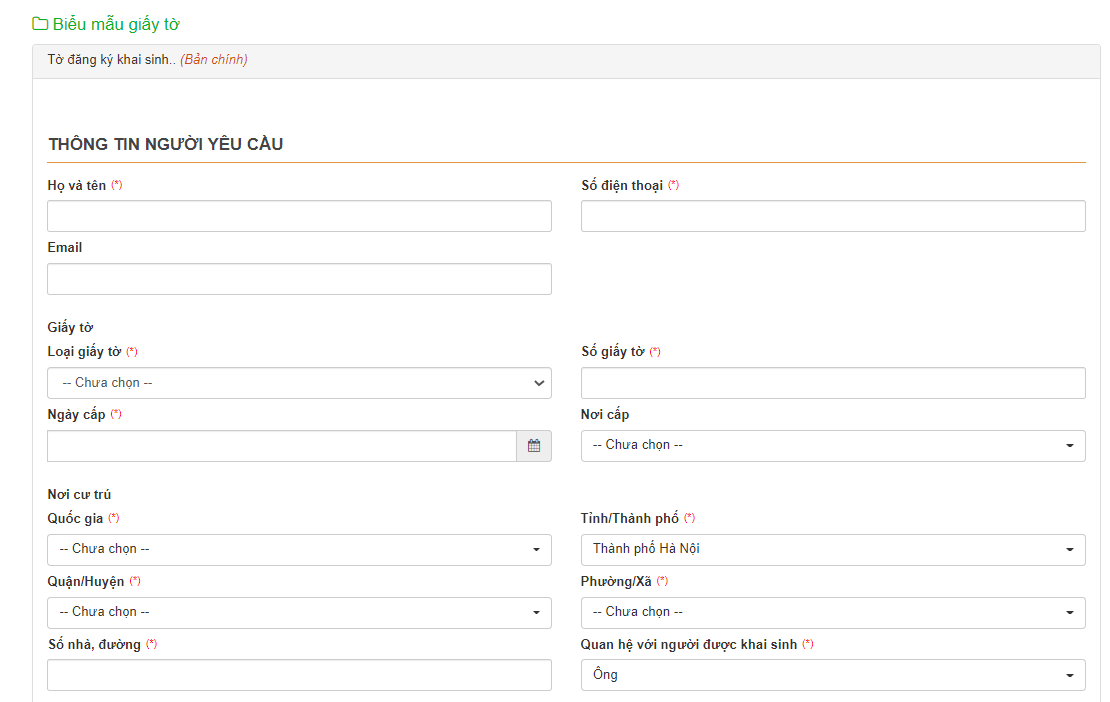The height and width of the screenshot is (702, 1110).
Task: Select the Số giấy tờ input
Action: [x=832, y=383]
